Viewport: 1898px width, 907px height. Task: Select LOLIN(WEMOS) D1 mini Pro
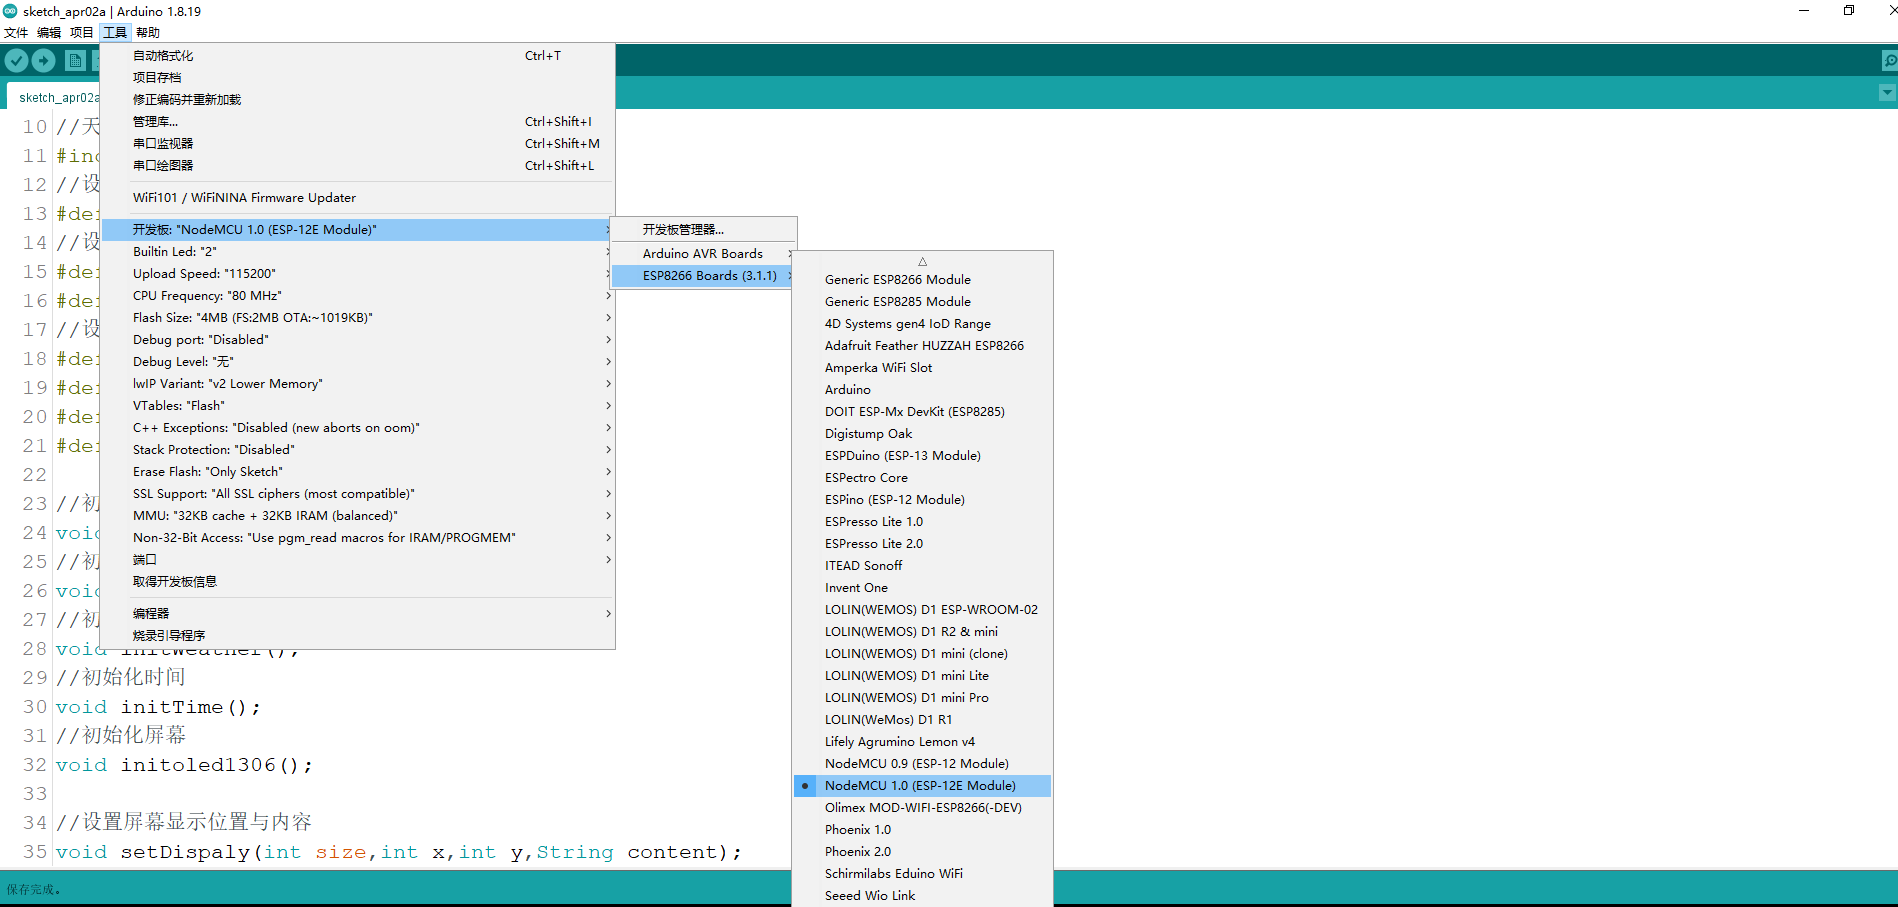tap(921, 698)
